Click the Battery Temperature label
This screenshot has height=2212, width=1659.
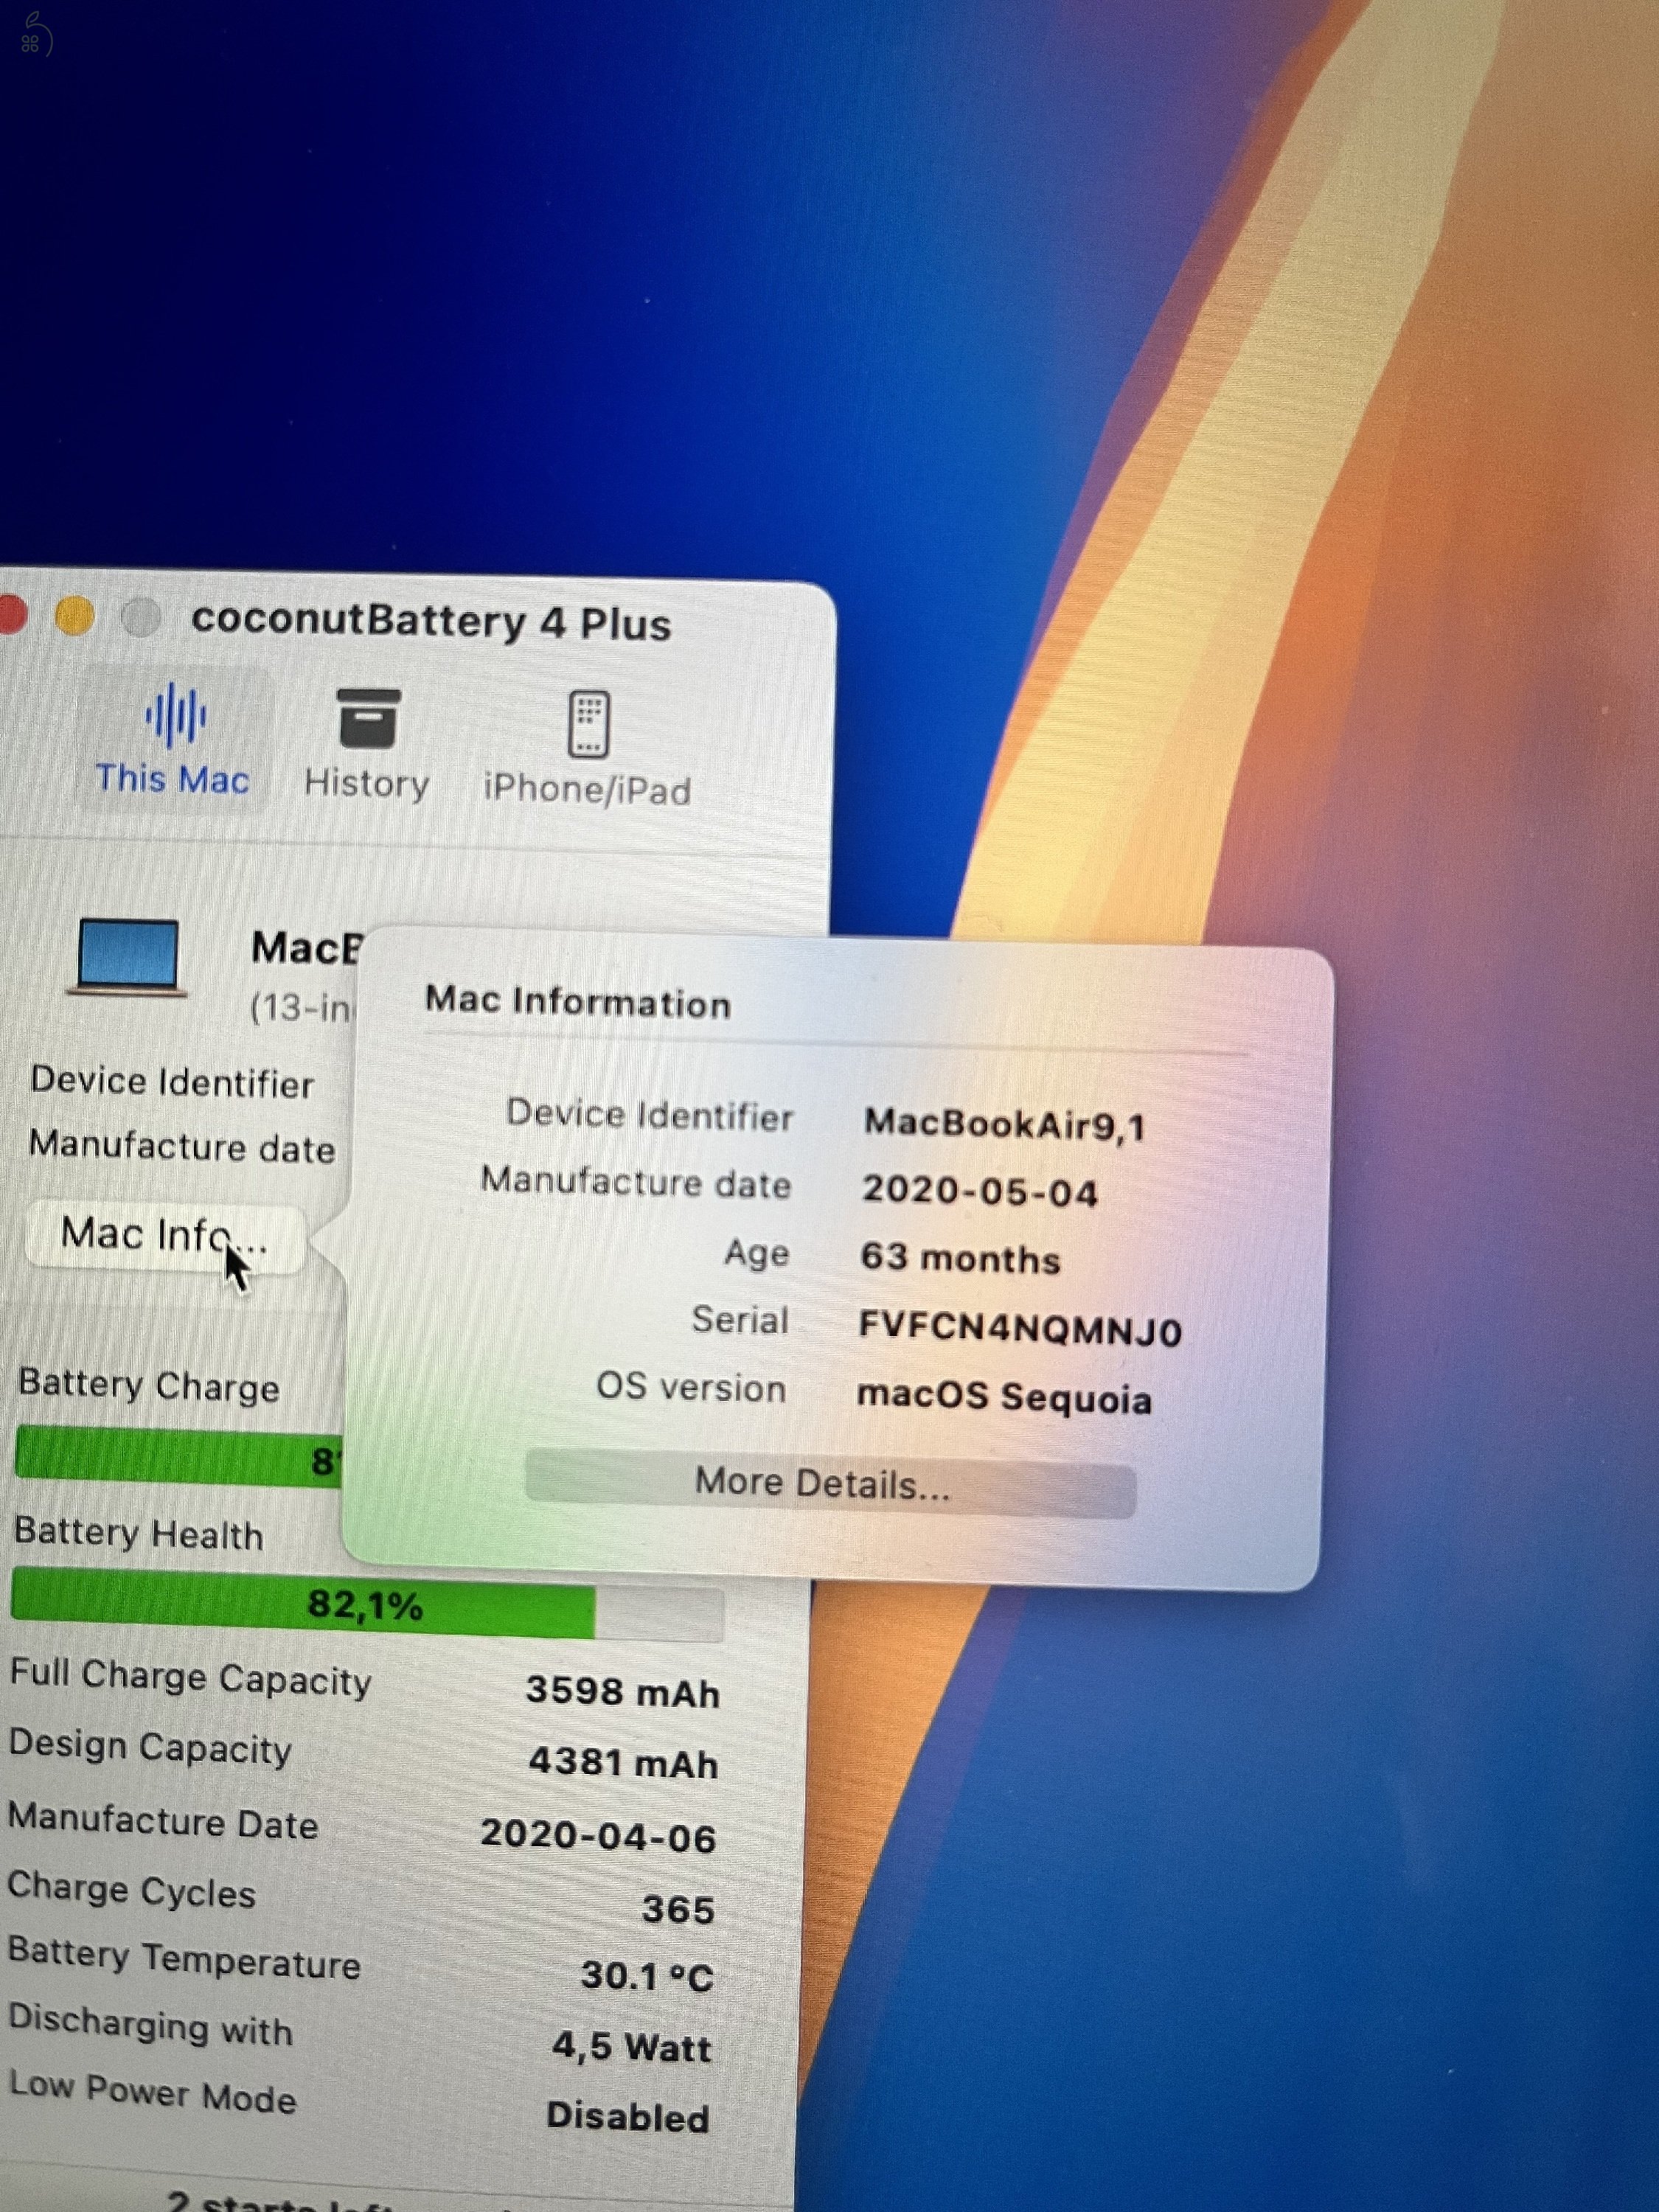pyautogui.click(x=184, y=1958)
